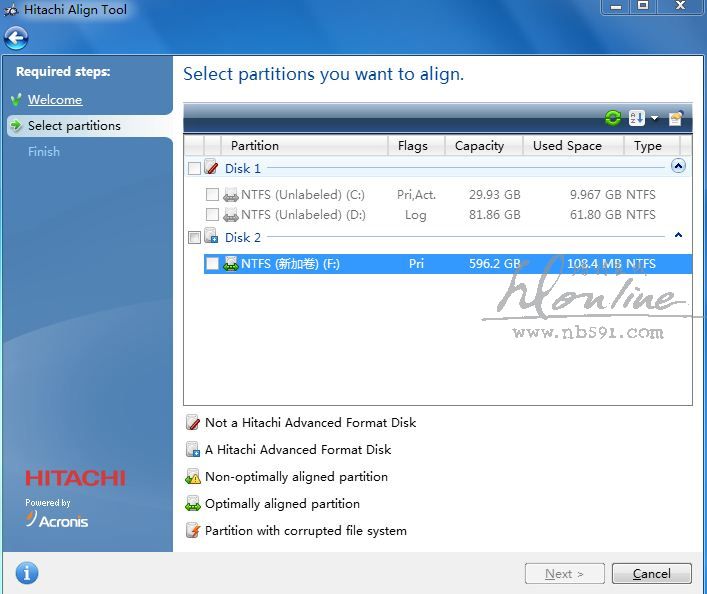The width and height of the screenshot is (707, 594).
Task: Select the NTFS (Unlabeled) (C:) row text
Action: point(303,195)
